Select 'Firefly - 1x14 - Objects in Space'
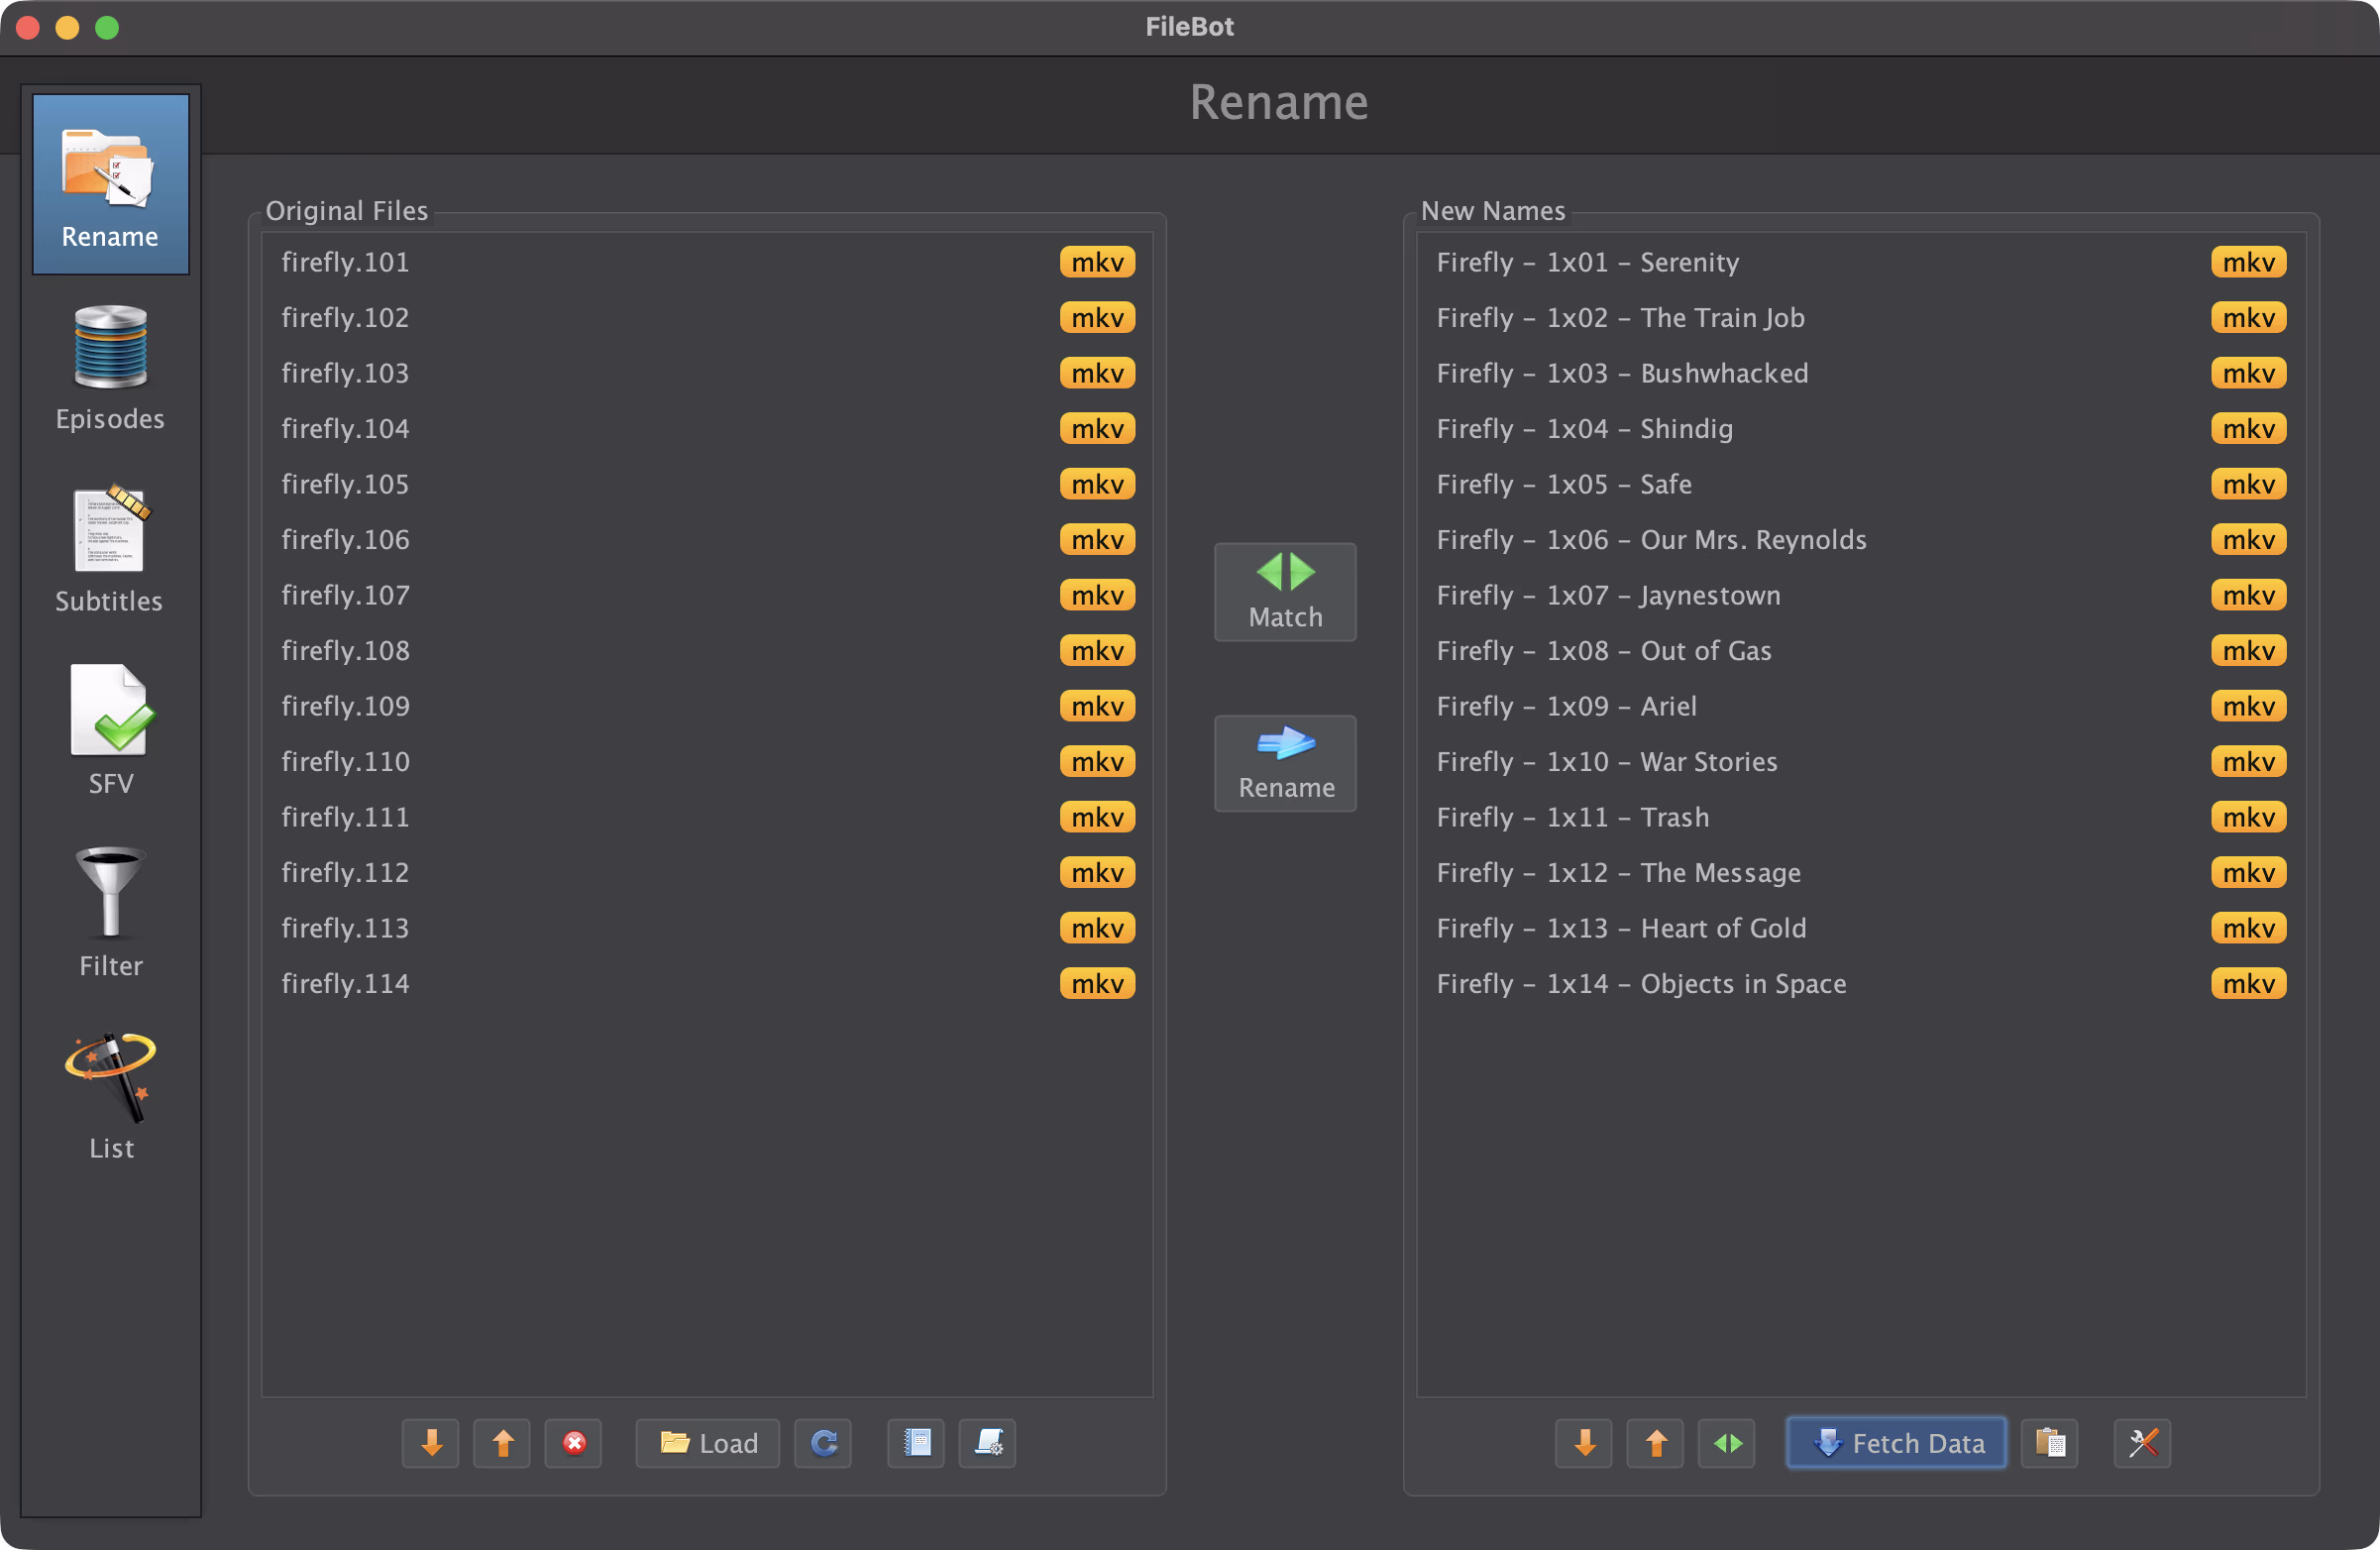 pos(1640,984)
